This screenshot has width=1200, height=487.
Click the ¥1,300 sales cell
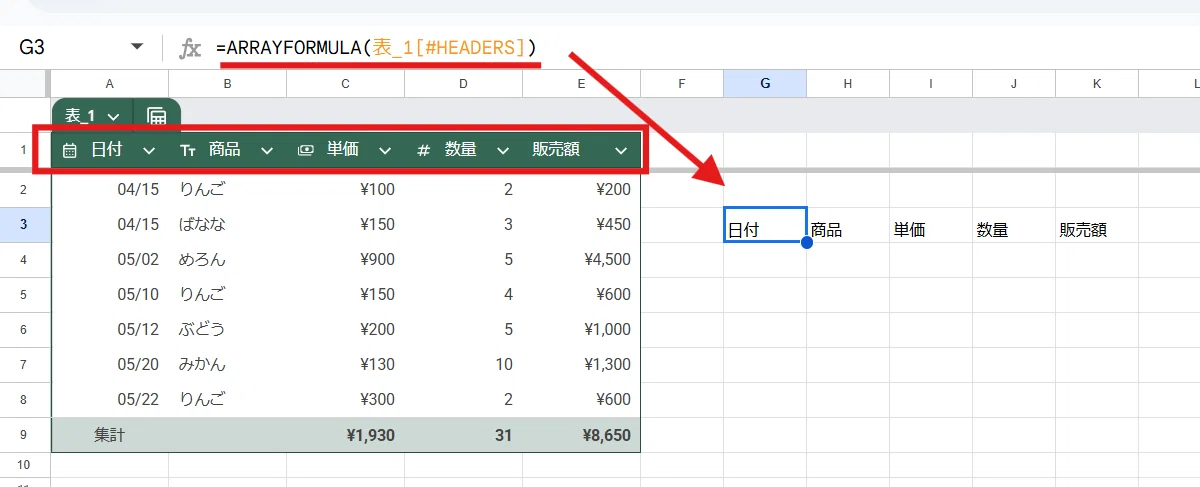(582, 364)
